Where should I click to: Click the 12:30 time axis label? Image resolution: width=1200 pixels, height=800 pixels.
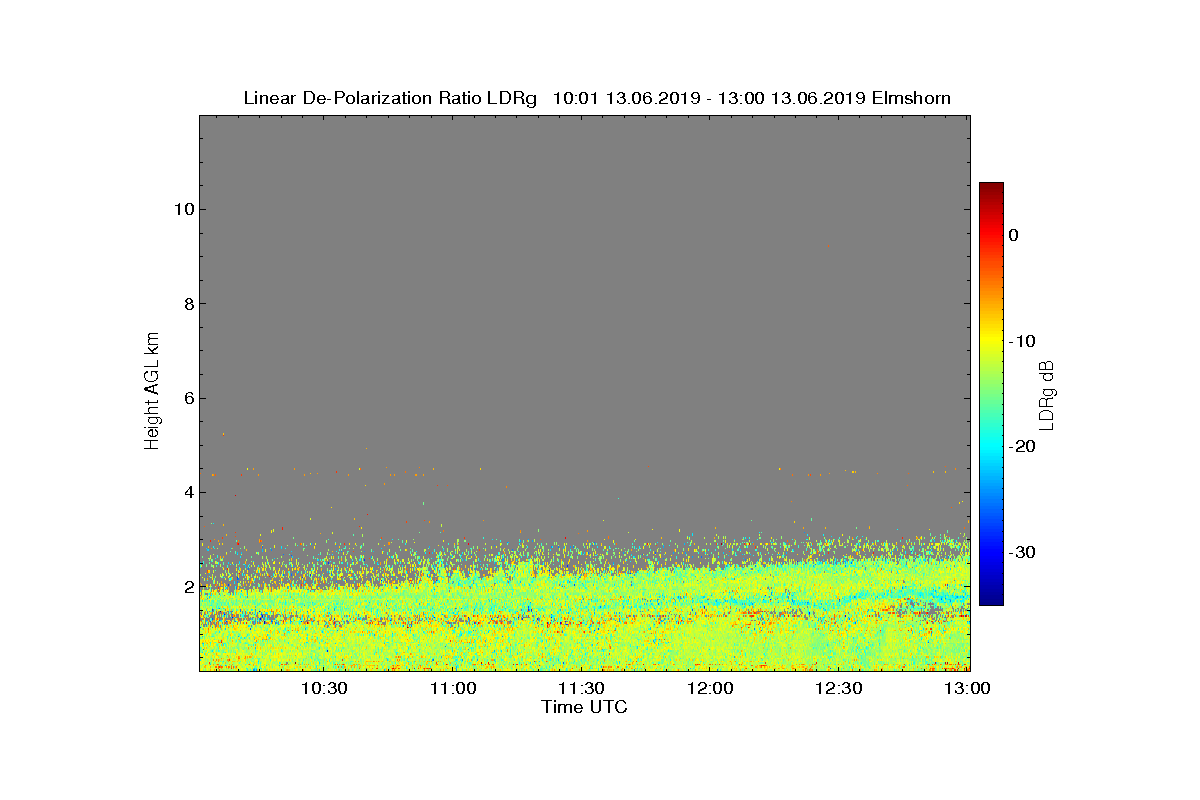838,688
